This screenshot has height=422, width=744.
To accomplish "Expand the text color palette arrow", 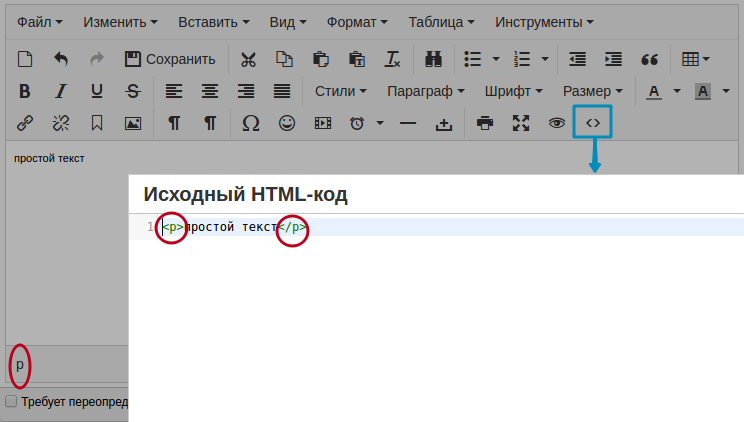I will point(677,91).
